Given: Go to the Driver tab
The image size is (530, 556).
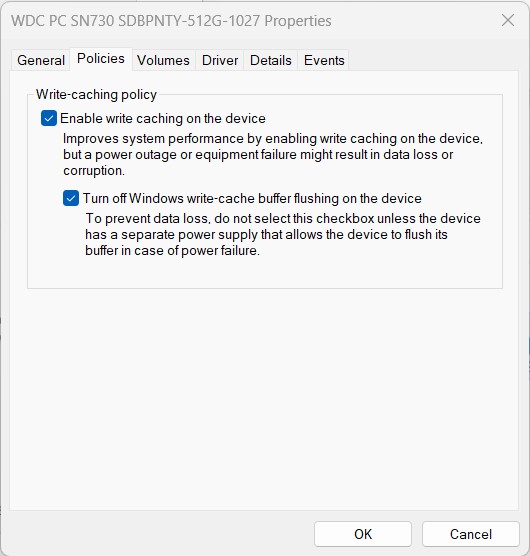Looking at the screenshot, I should pos(220,60).
